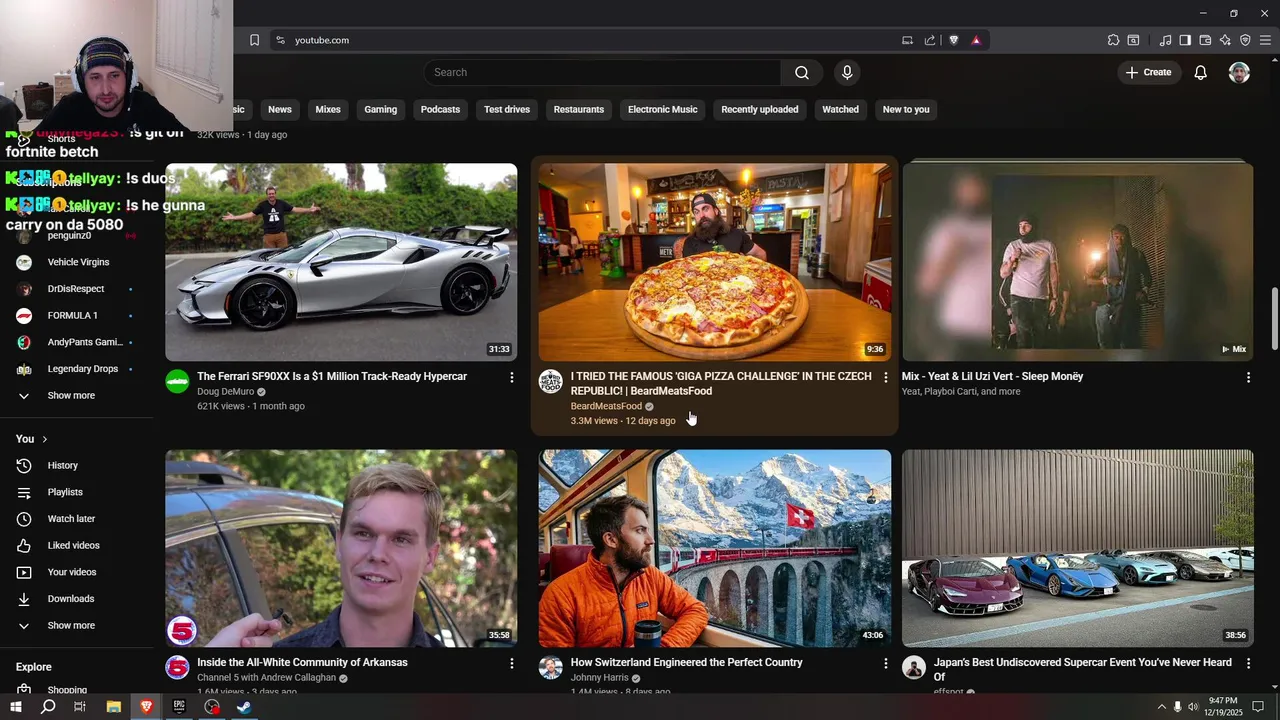Select the Restaurants filter chip
1280x720 pixels.
coord(579,109)
